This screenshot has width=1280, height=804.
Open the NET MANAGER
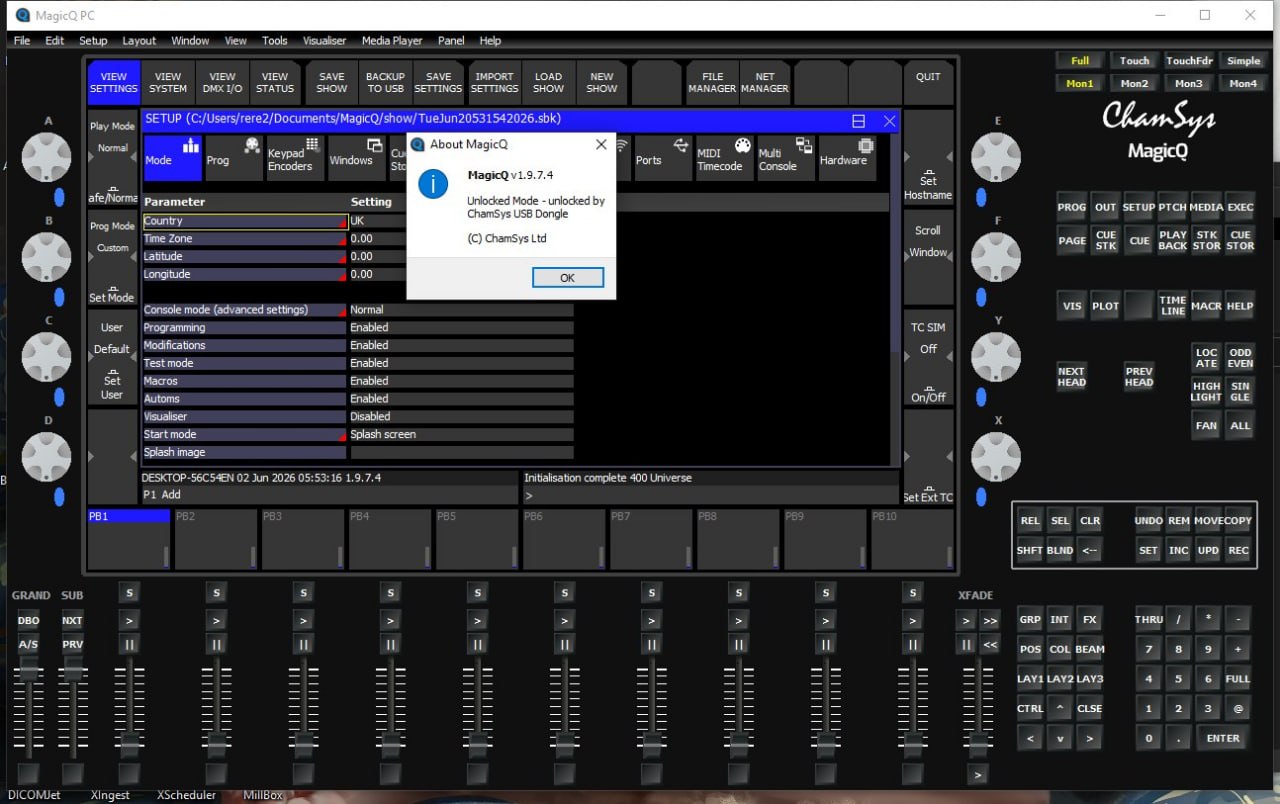coord(765,83)
